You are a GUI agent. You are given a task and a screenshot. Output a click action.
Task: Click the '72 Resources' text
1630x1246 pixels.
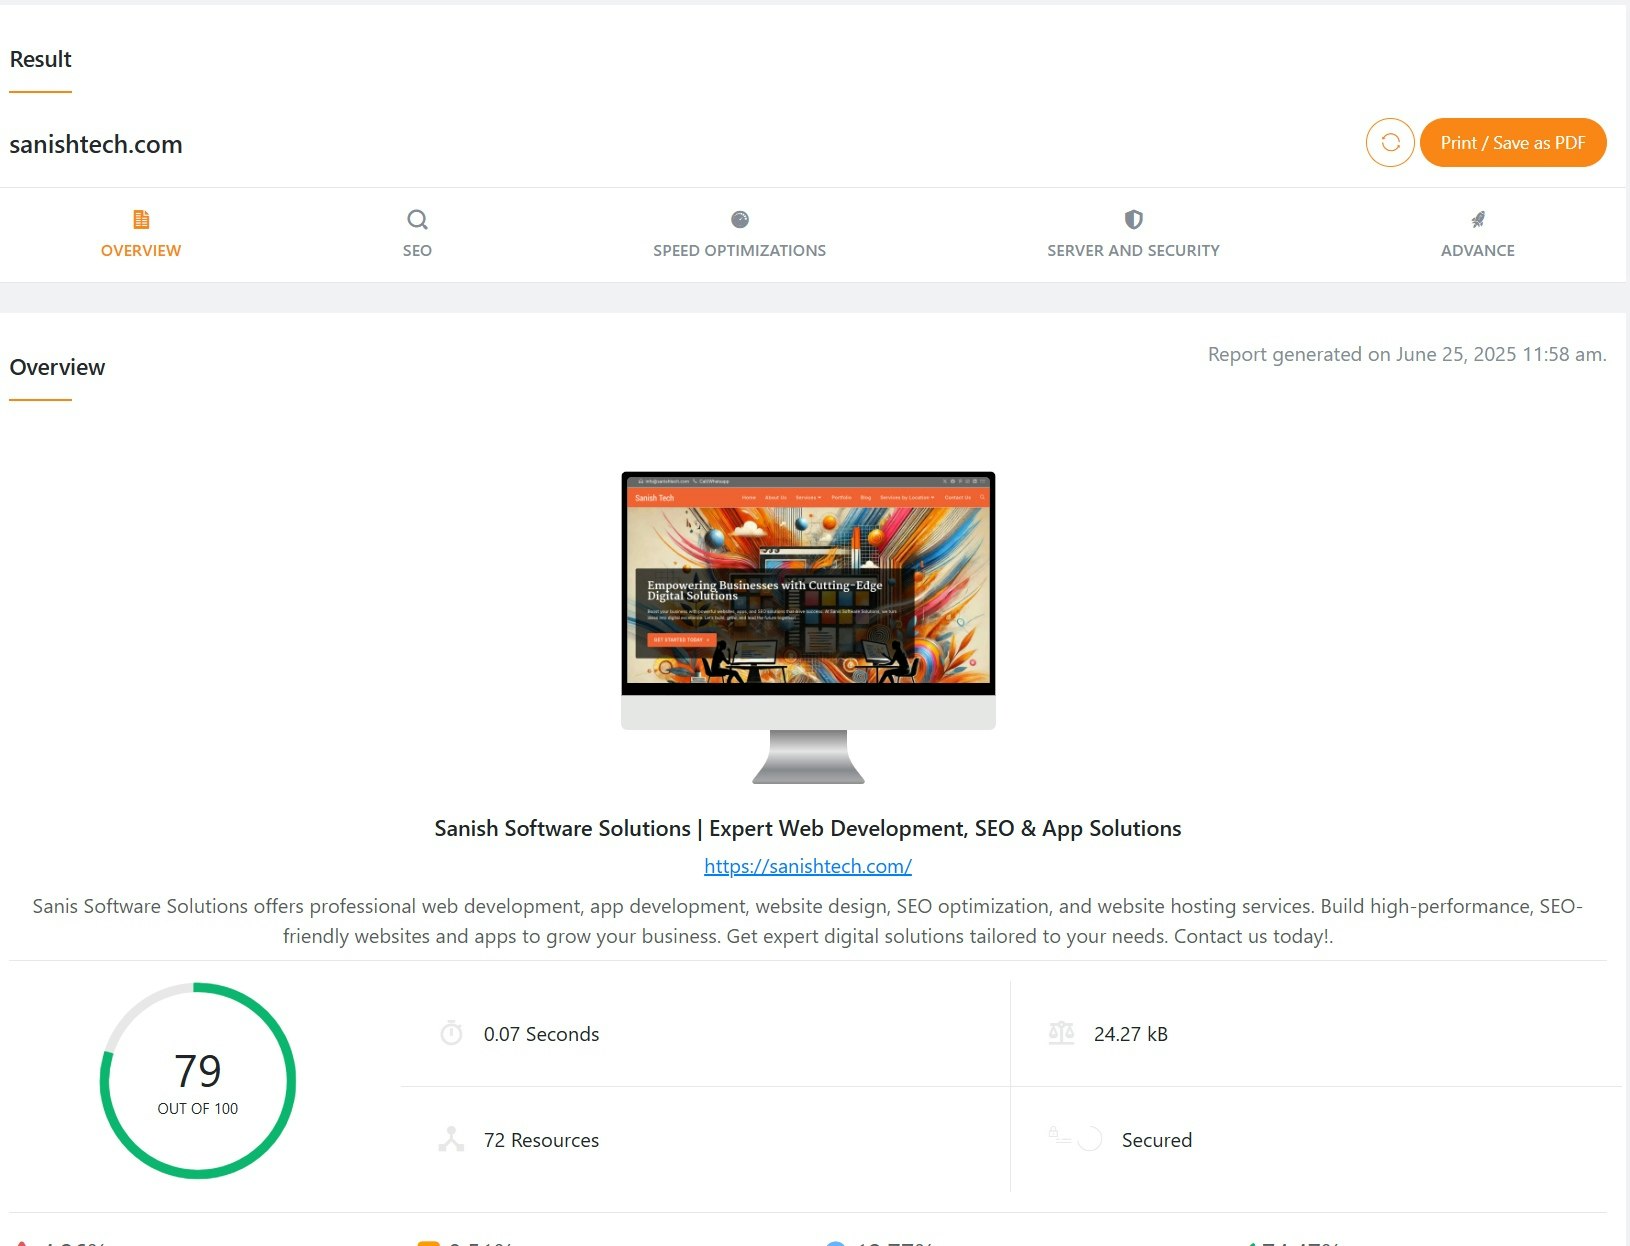(541, 1140)
